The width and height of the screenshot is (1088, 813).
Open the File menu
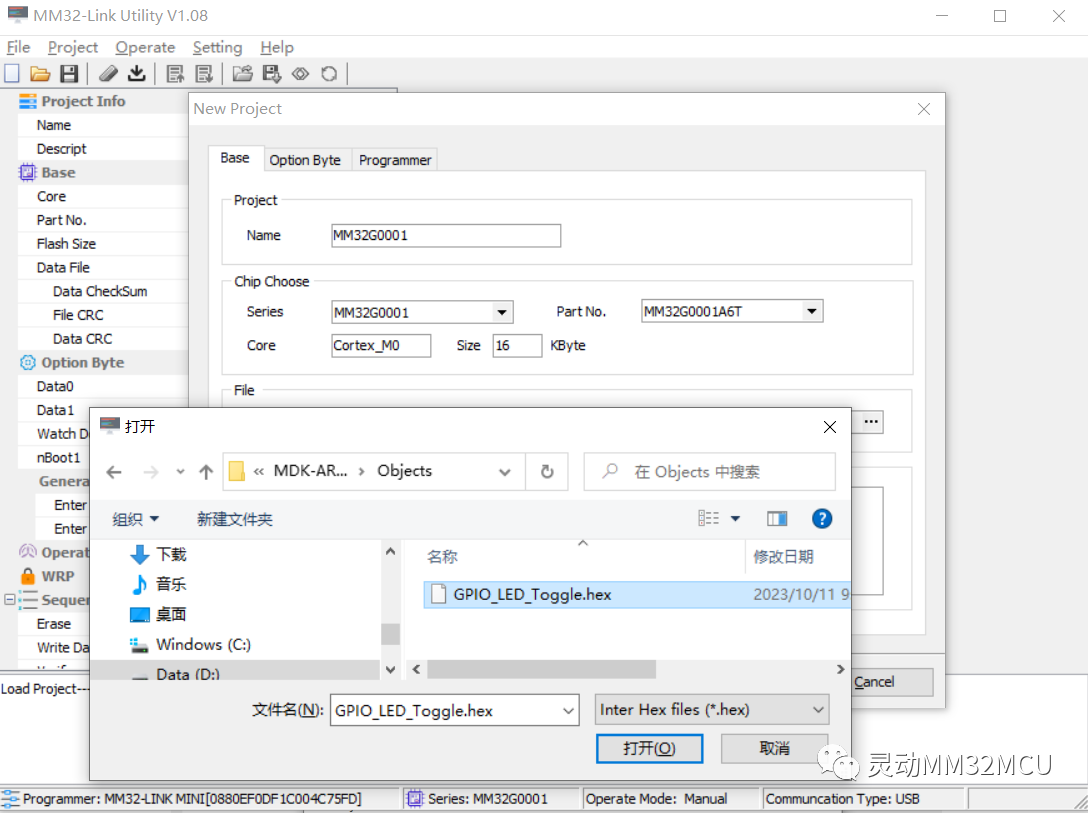(x=18, y=47)
